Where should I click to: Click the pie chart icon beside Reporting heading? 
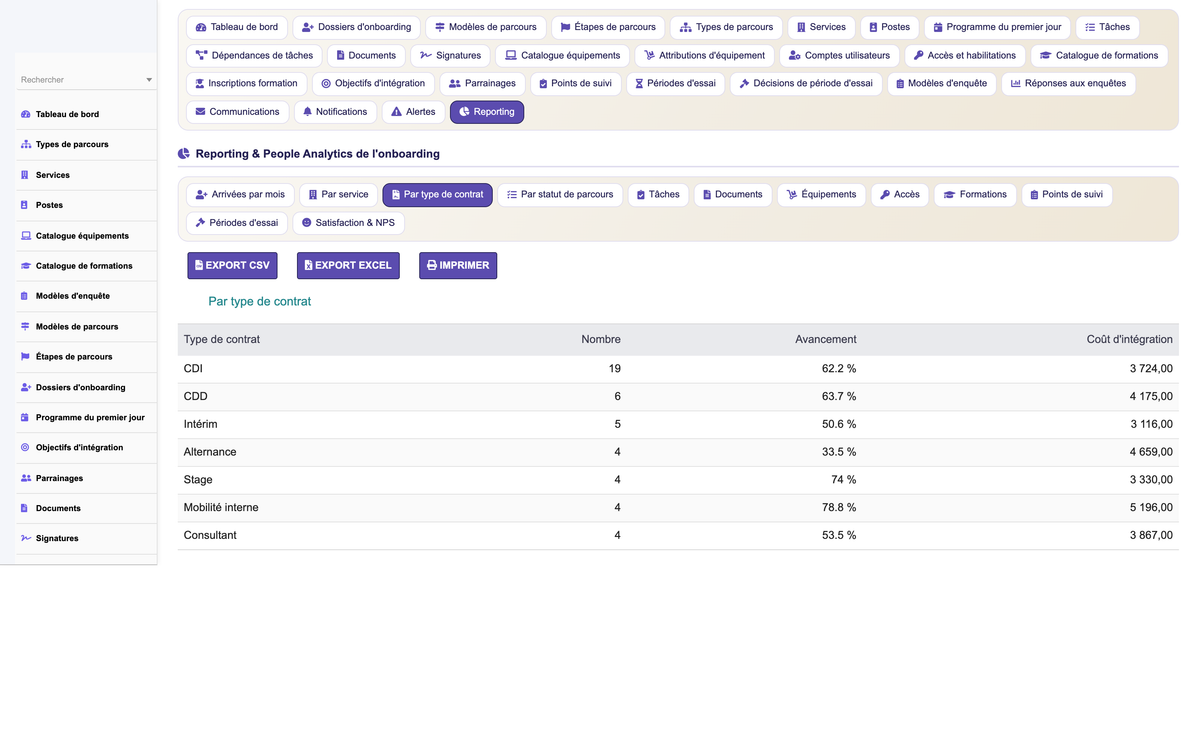click(x=184, y=154)
